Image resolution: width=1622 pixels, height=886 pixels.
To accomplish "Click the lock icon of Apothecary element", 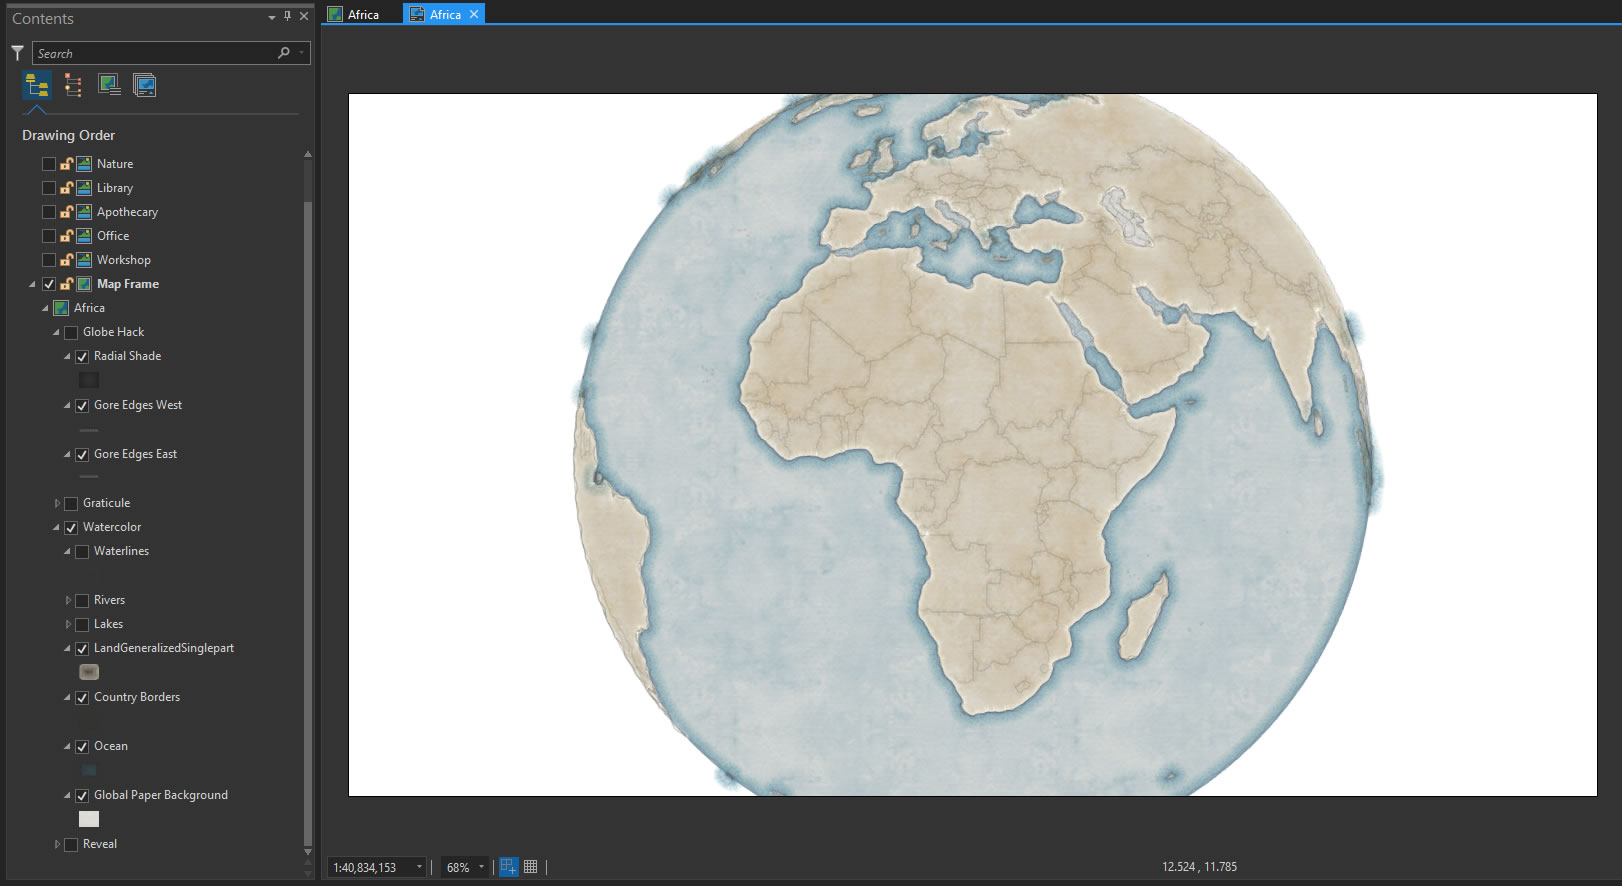I will point(67,212).
